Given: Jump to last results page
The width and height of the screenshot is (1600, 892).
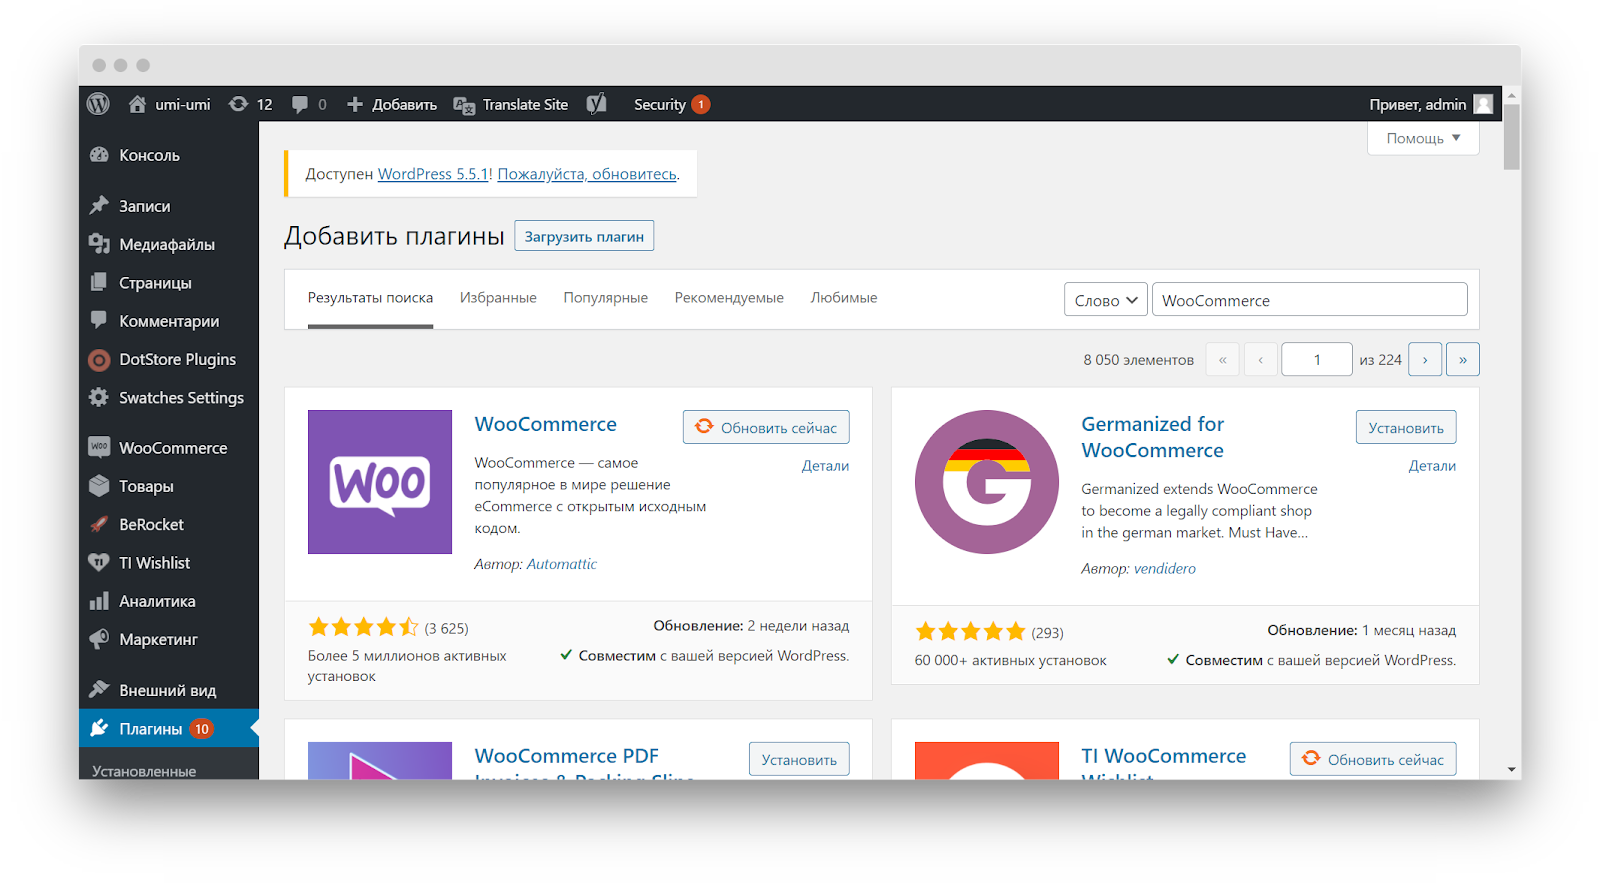Looking at the screenshot, I should [1463, 359].
